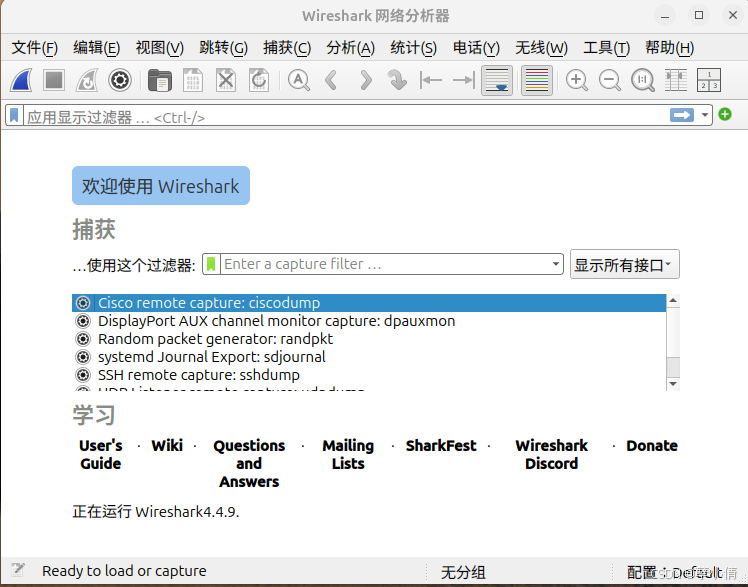Screen dimensions: 748x587
Task: Open the Donate link
Action: pos(652,445)
